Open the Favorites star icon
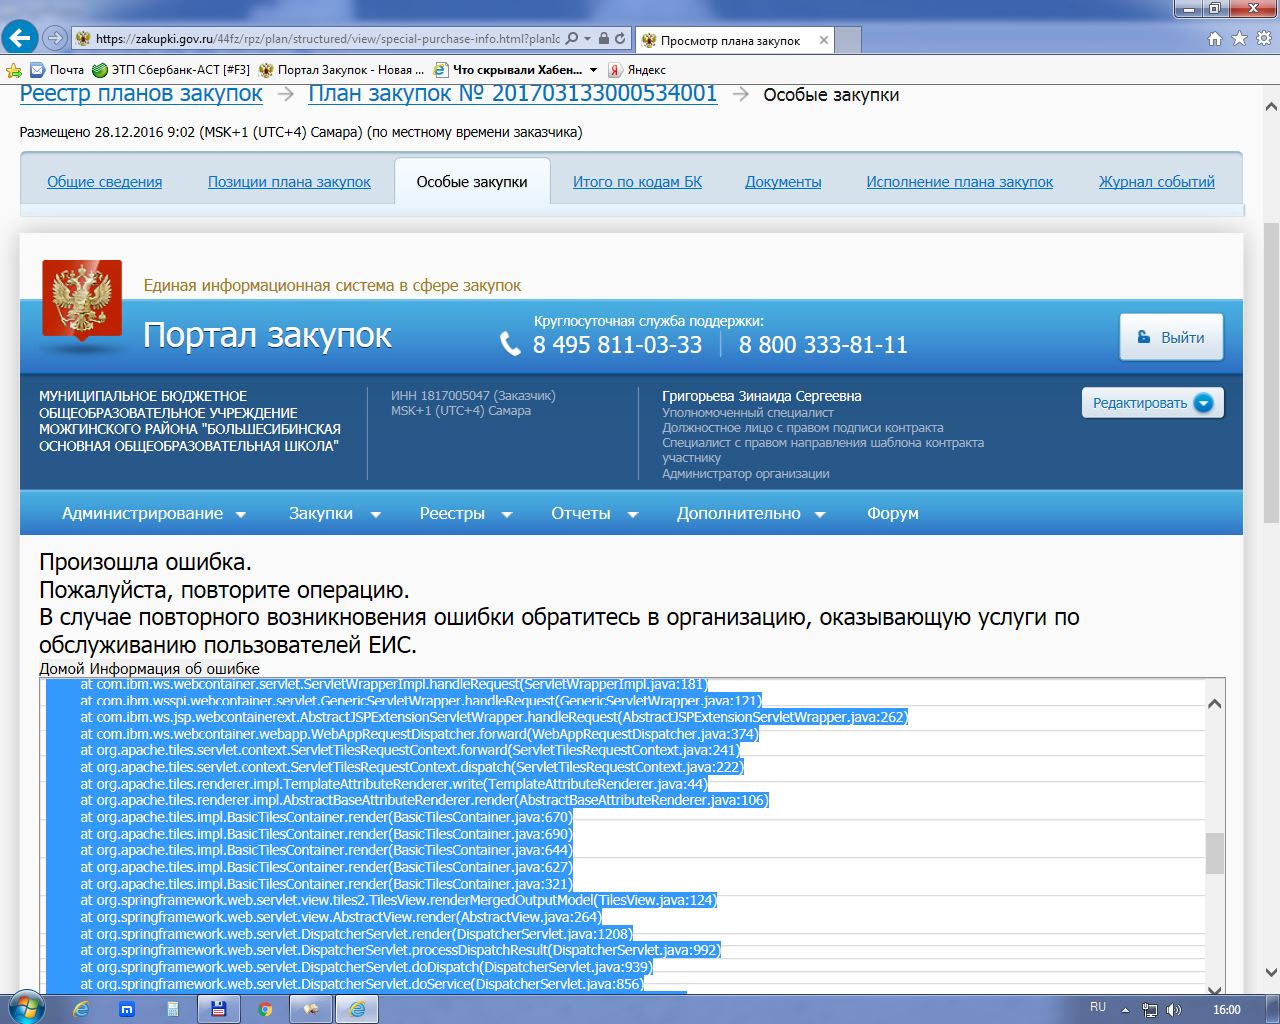 [x=1239, y=39]
